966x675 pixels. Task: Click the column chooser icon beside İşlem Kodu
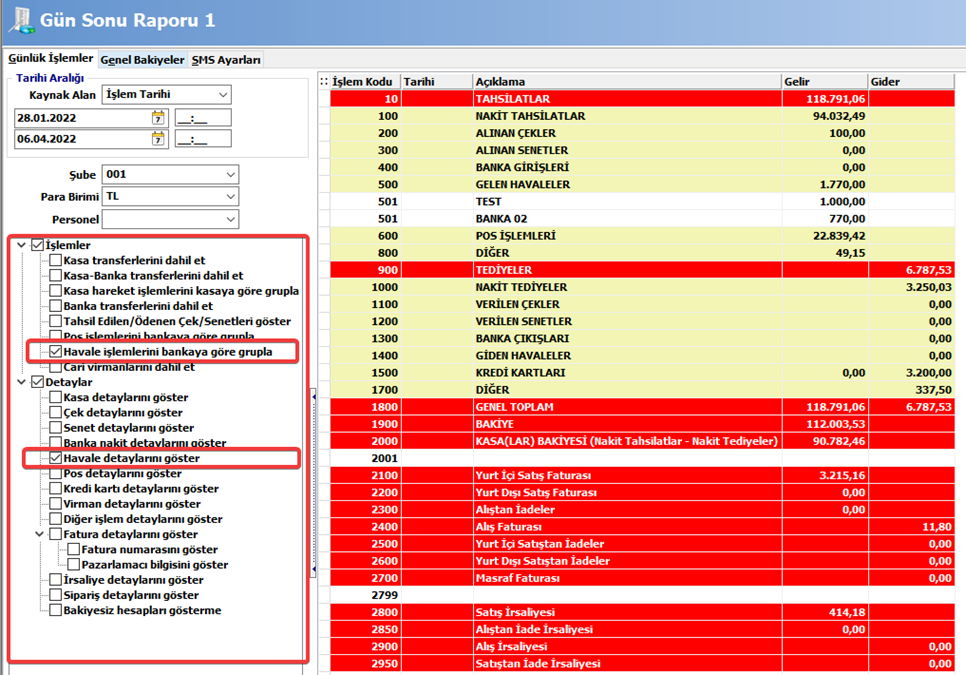(324, 81)
